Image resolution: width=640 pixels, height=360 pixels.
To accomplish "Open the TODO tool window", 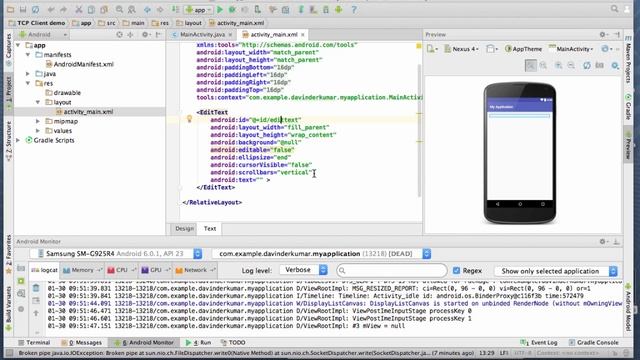I will coord(233,342).
